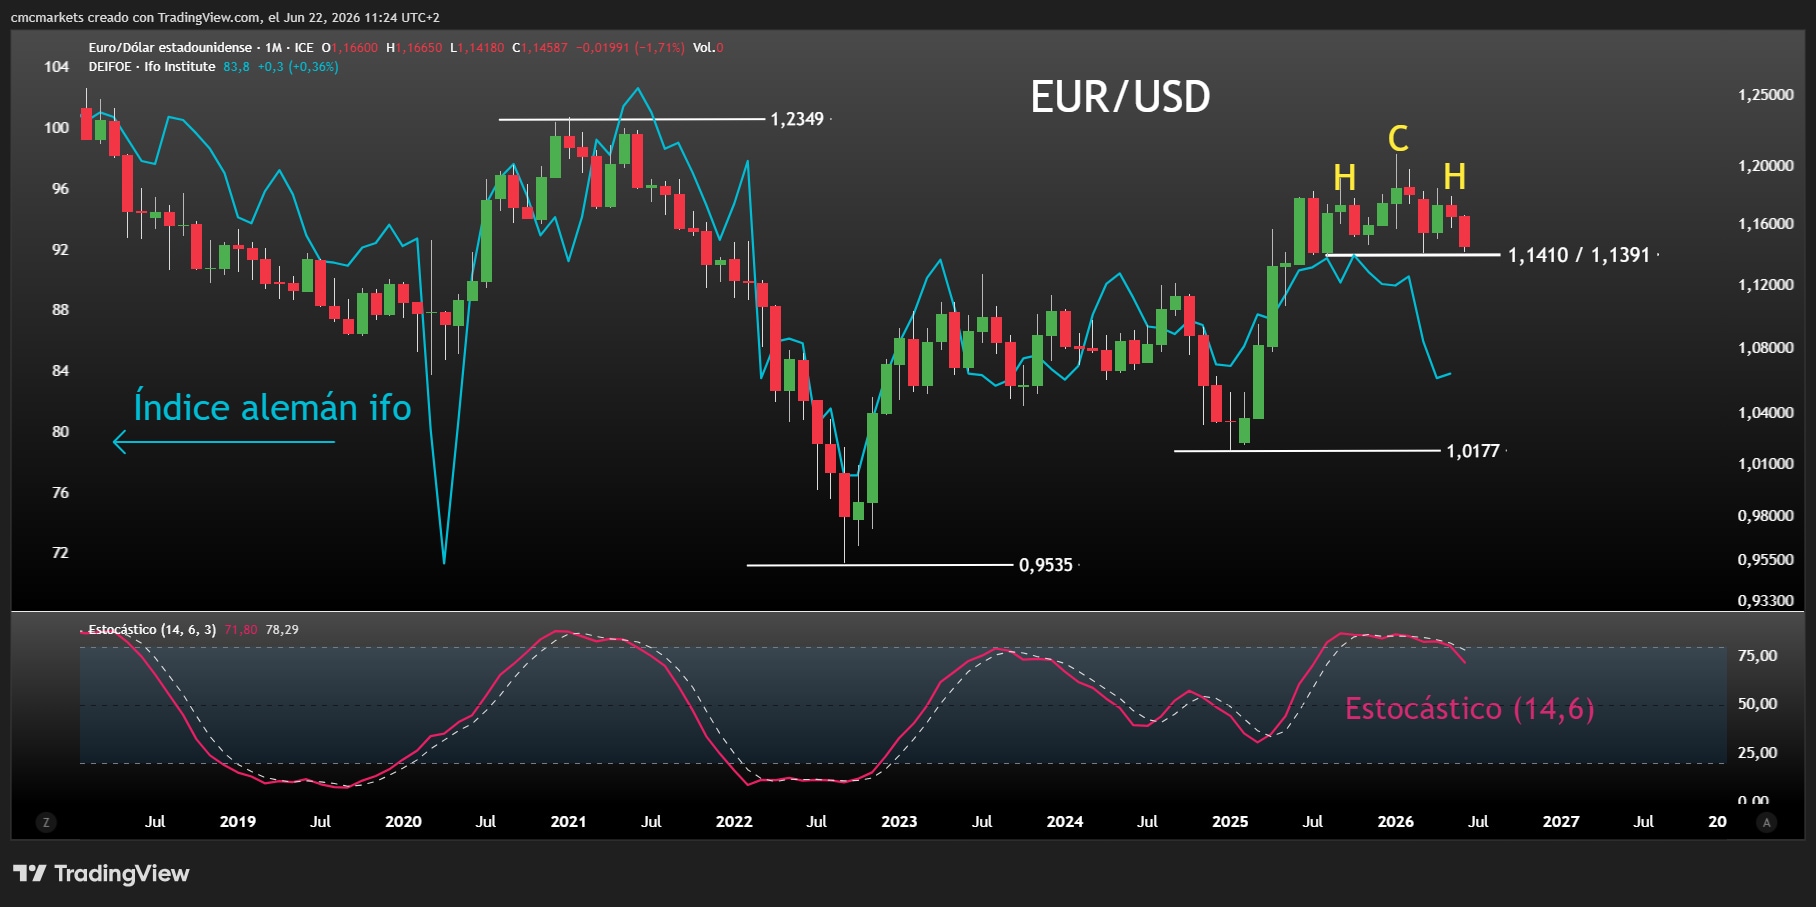This screenshot has height=907, width=1816.
Task: Click the ifo value 83,8
Action: coord(236,66)
